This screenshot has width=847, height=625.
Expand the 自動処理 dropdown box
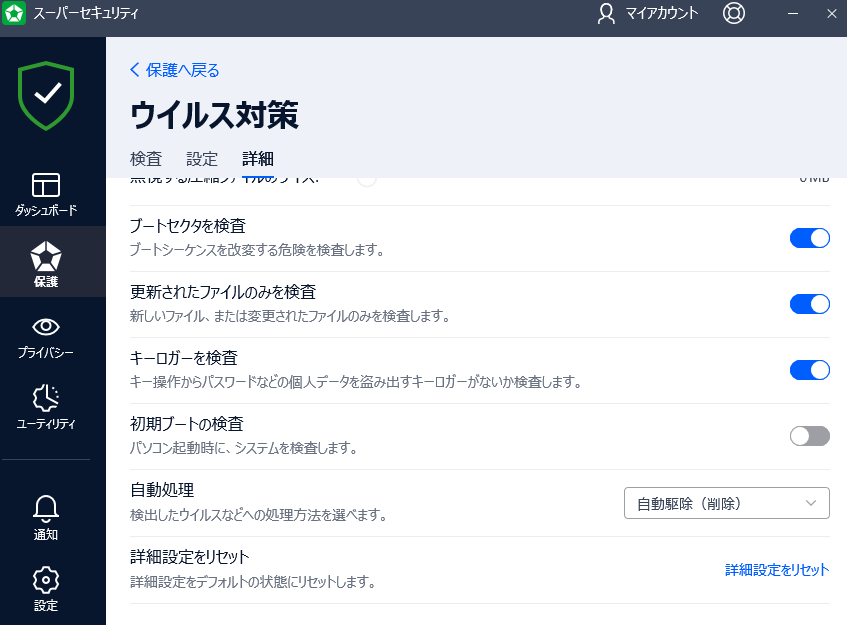pos(726,503)
